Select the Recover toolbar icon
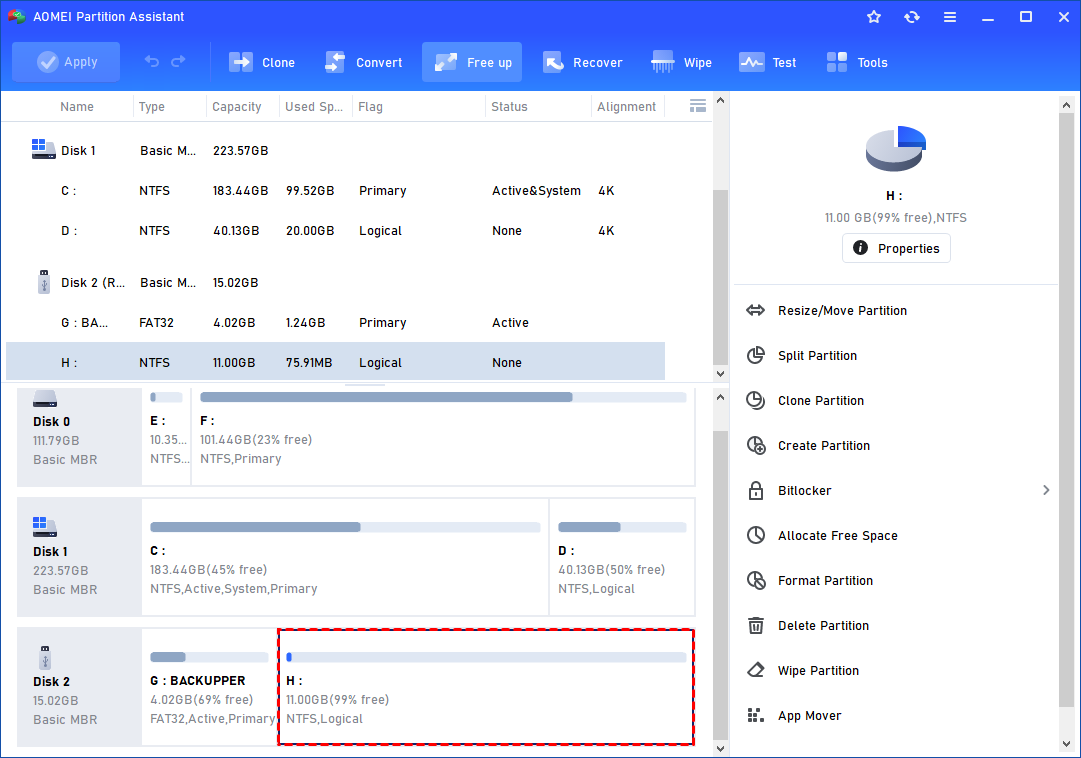Screen dimensions: 1081x758 pos(554,62)
